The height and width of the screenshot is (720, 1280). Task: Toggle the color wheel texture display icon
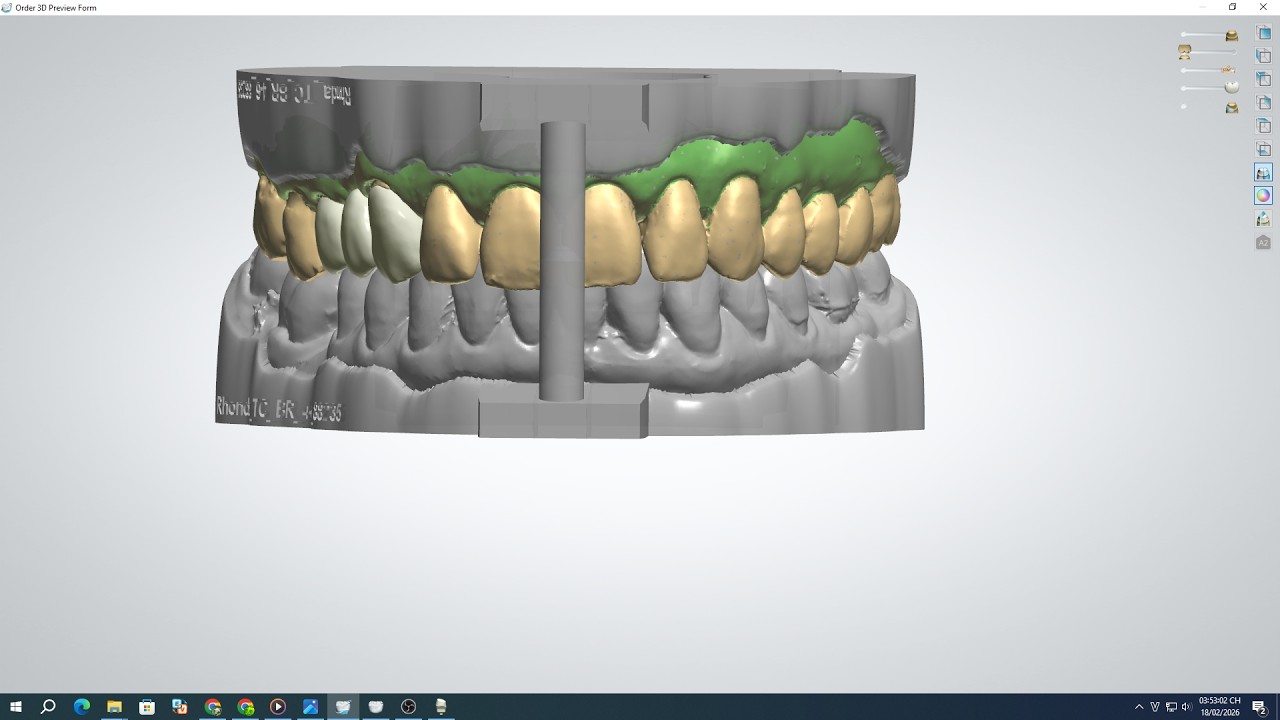[1263, 196]
